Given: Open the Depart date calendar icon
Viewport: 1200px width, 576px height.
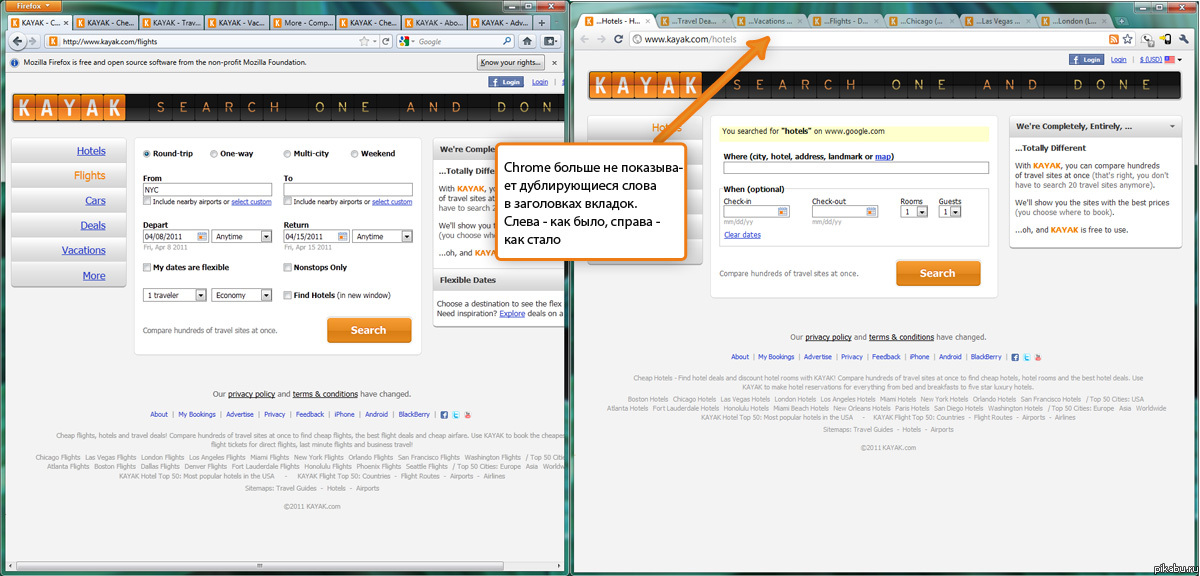Looking at the screenshot, I should point(202,237).
